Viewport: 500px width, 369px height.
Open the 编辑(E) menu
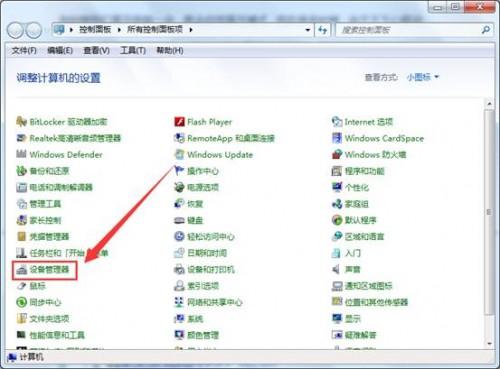point(60,50)
